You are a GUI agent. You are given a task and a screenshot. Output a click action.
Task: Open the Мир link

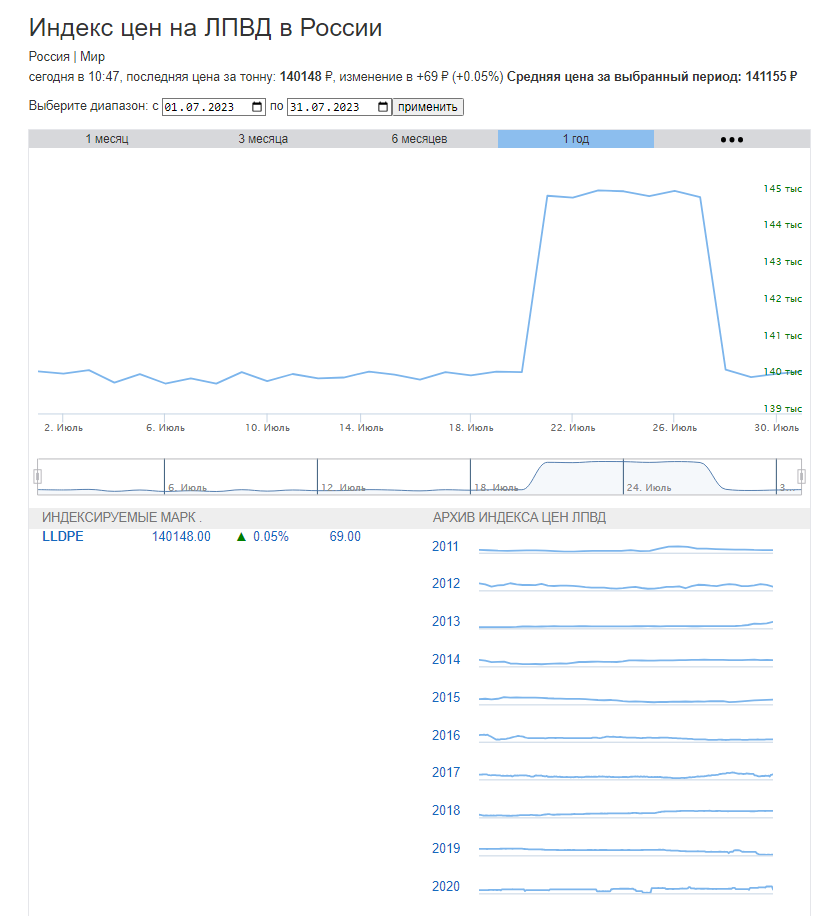coord(92,57)
